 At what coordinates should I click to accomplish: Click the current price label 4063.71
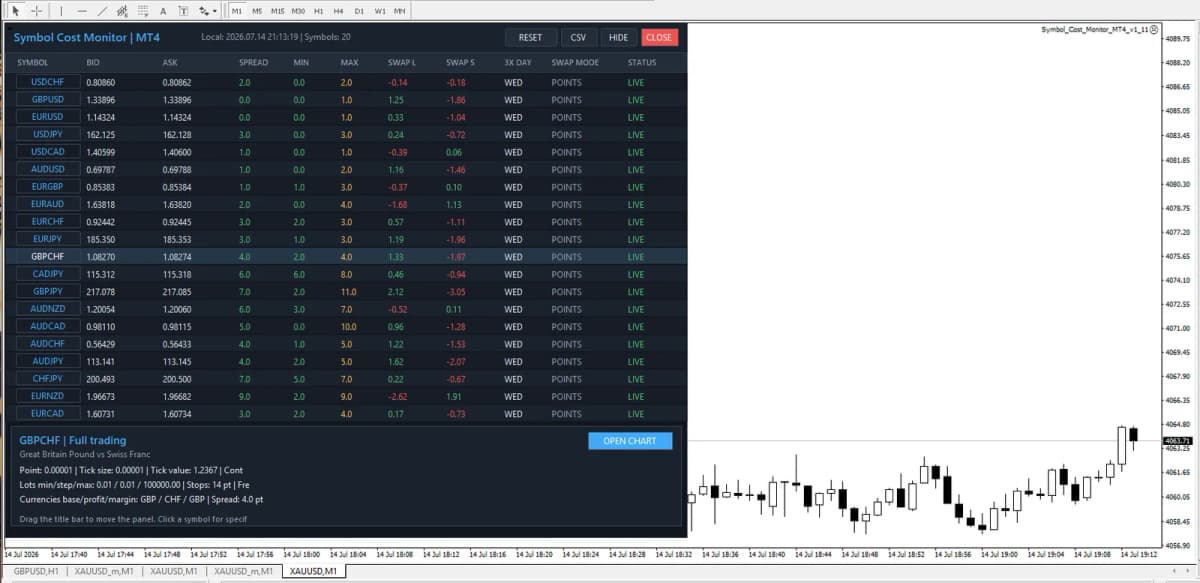1178,440
